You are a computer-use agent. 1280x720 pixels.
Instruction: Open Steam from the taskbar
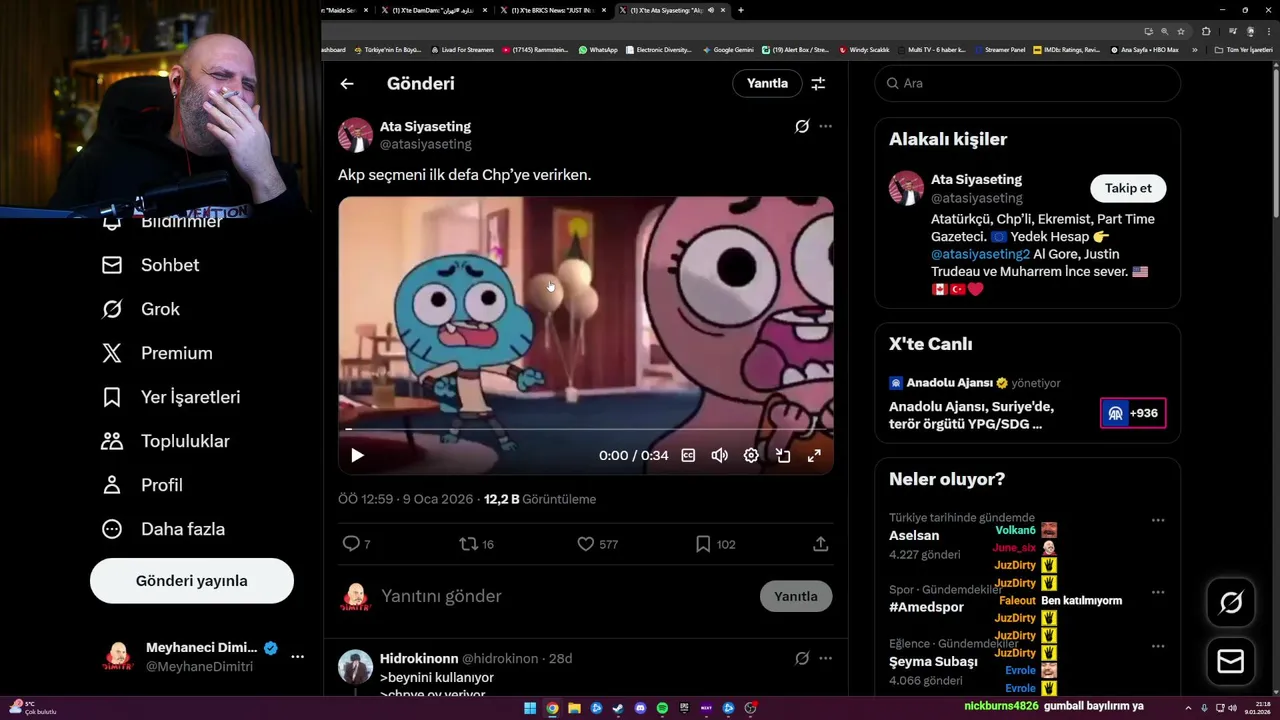click(x=618, y=708)
